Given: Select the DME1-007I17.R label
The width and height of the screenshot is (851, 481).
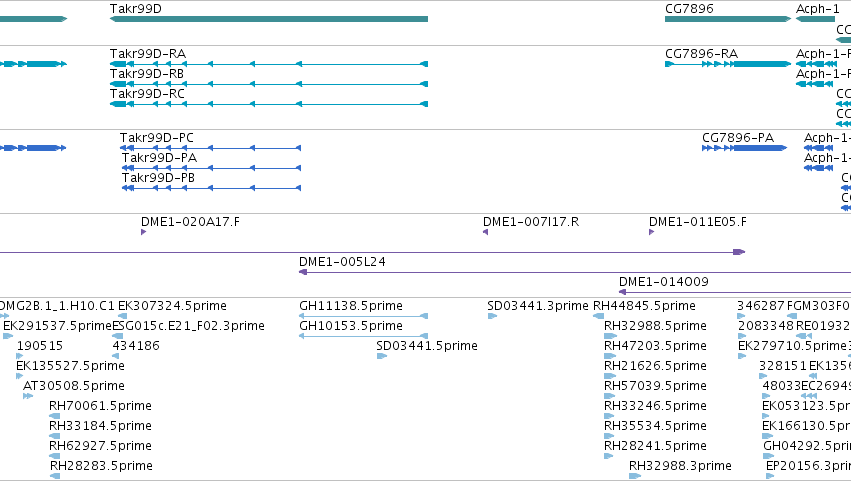Looking at the screenshot, I should click(x=531, y=222).
